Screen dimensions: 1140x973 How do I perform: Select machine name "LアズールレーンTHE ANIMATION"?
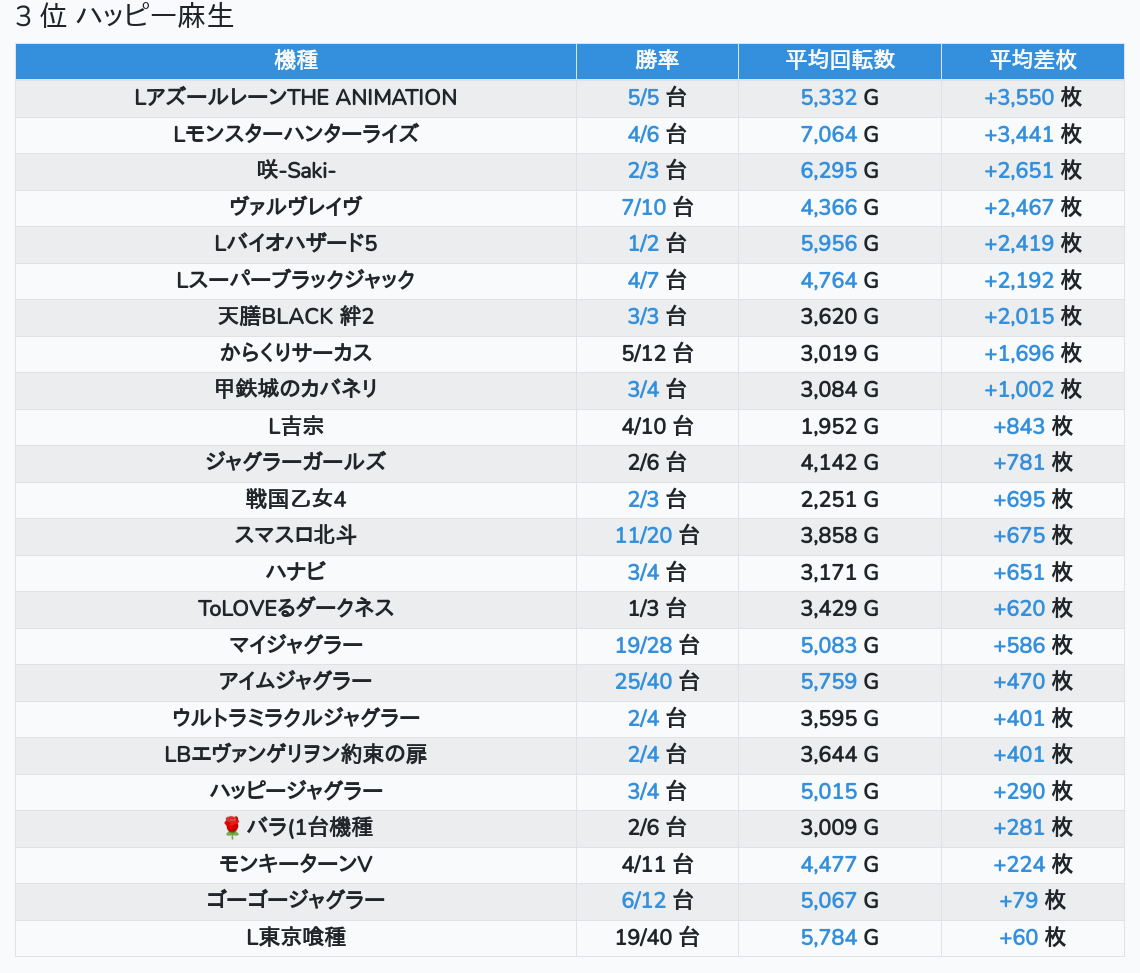coord(296,97)
